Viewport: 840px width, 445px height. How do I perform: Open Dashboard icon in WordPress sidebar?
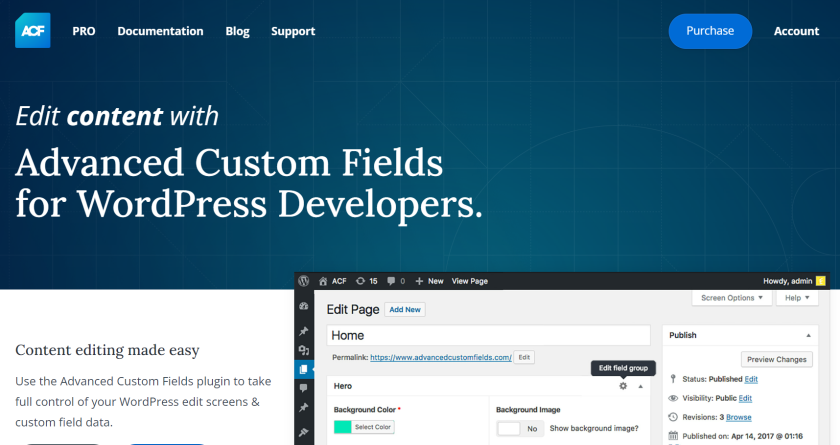(304, 307)
